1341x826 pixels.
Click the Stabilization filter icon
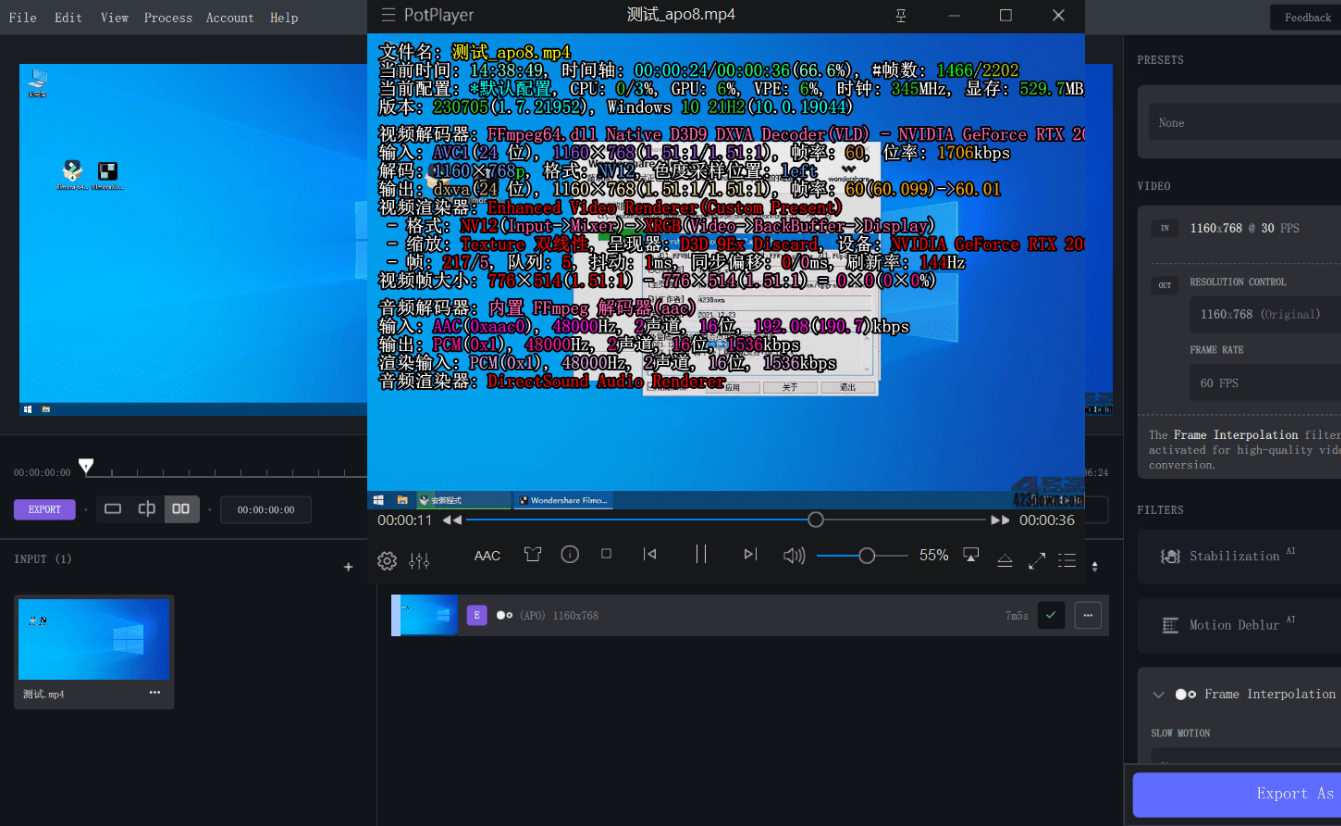pos(1170,556)
